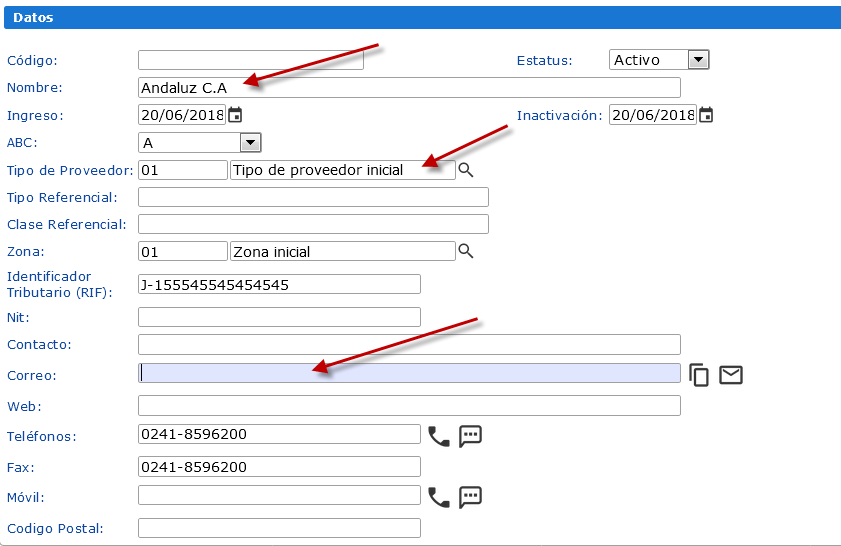
Task: Open the ABC classification dropdown
Action: (200, 143)
